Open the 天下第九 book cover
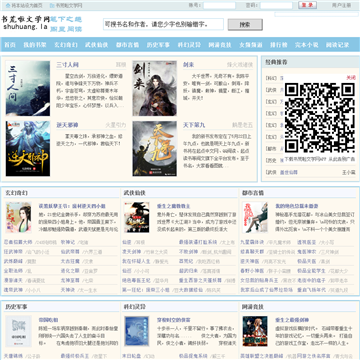The width and height of the screenshot is (360, 360). (155, 149)
